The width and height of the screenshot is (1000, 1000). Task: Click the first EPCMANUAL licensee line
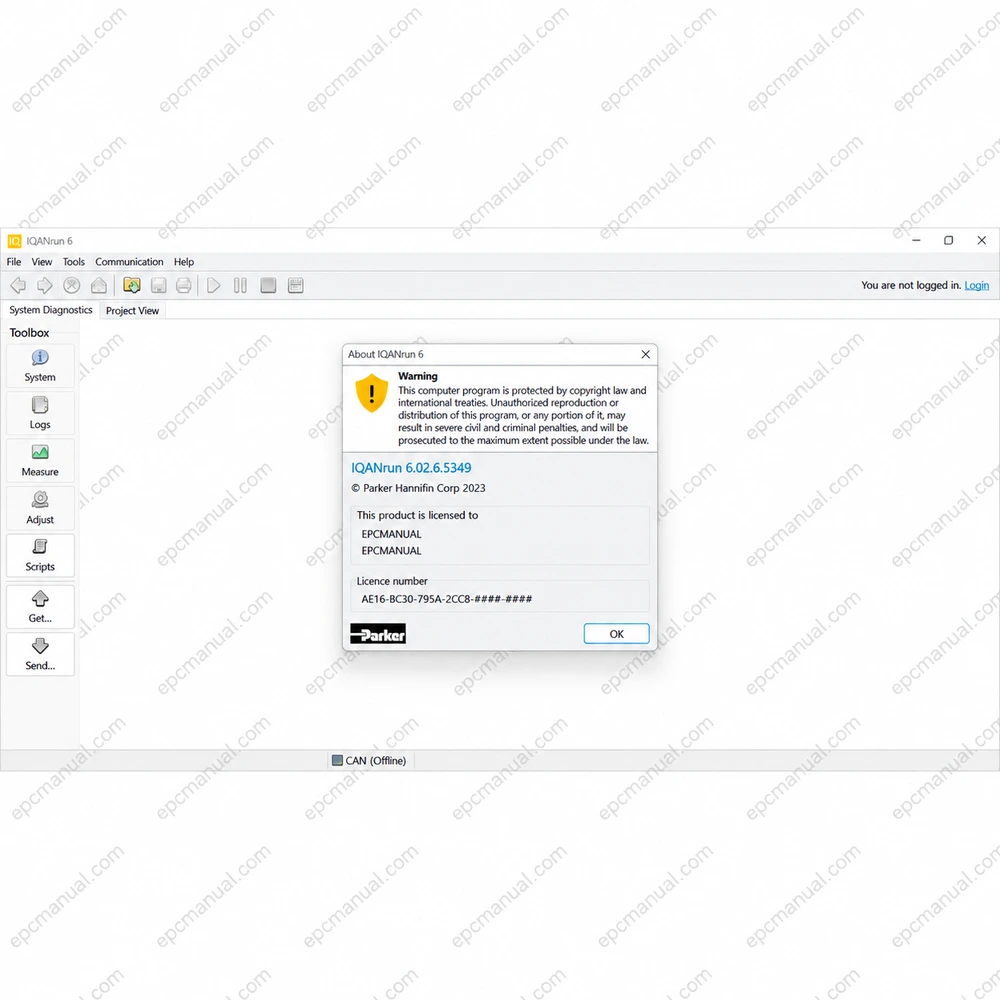392,534
